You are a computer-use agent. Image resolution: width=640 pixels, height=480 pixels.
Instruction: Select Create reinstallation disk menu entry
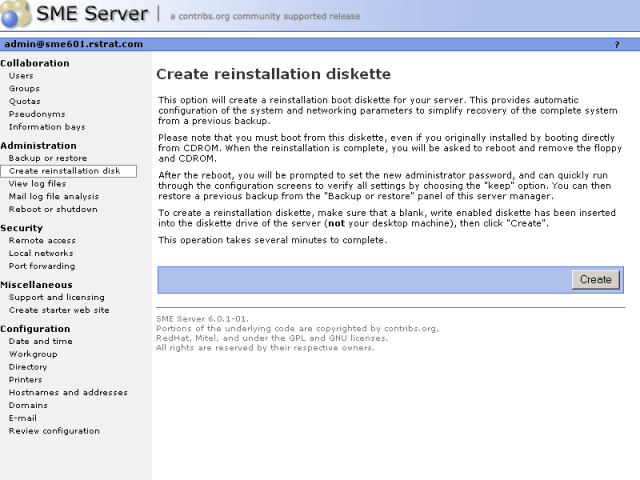[x=69, y=171]
